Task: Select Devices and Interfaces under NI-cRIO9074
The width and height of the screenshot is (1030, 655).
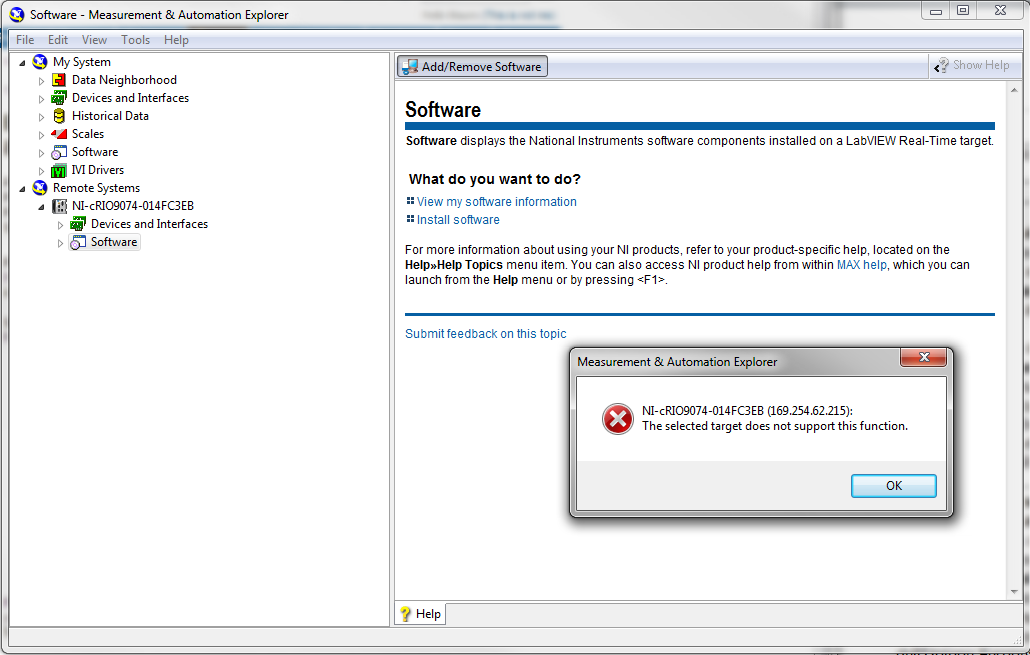Action: (149, 224)
